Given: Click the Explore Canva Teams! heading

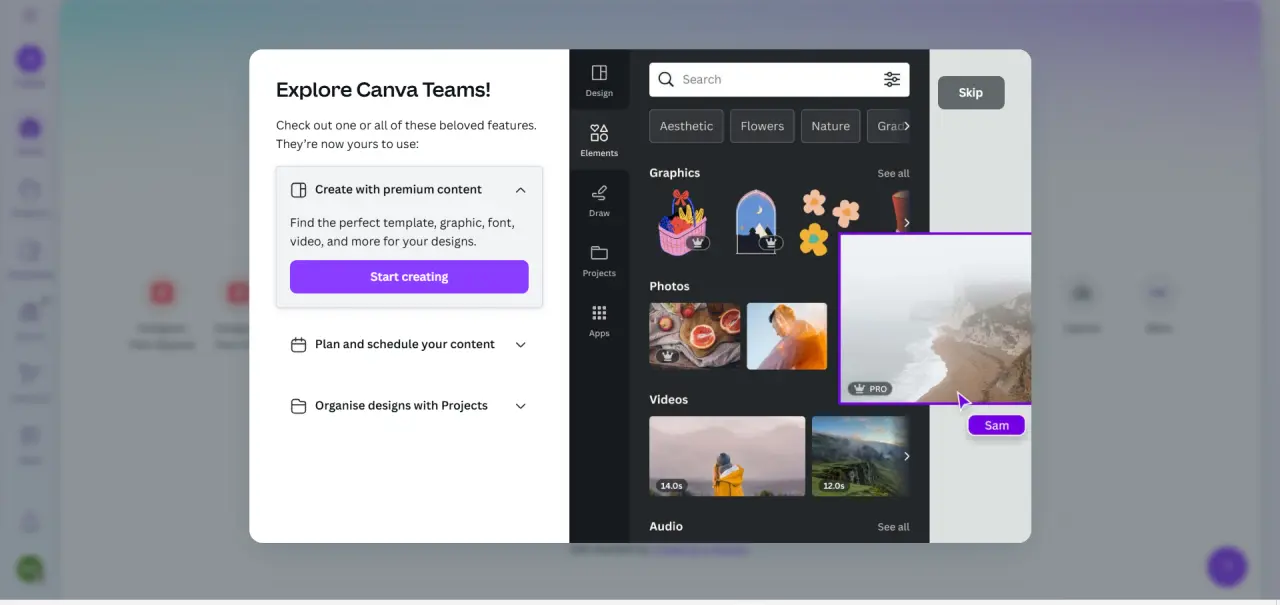Looking at the screenshot, I should tap(383, 89).
